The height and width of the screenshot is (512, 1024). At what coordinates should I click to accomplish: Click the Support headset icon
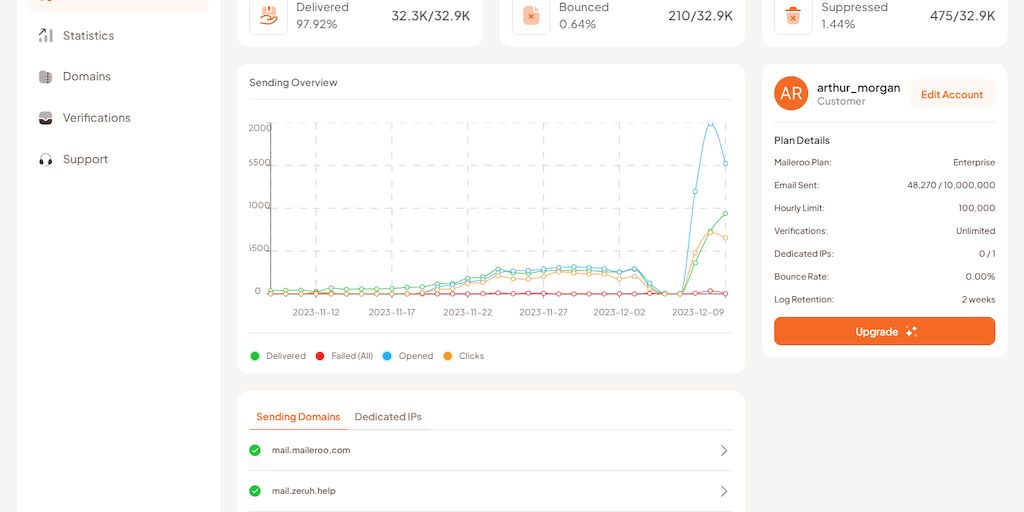point(45,159)
